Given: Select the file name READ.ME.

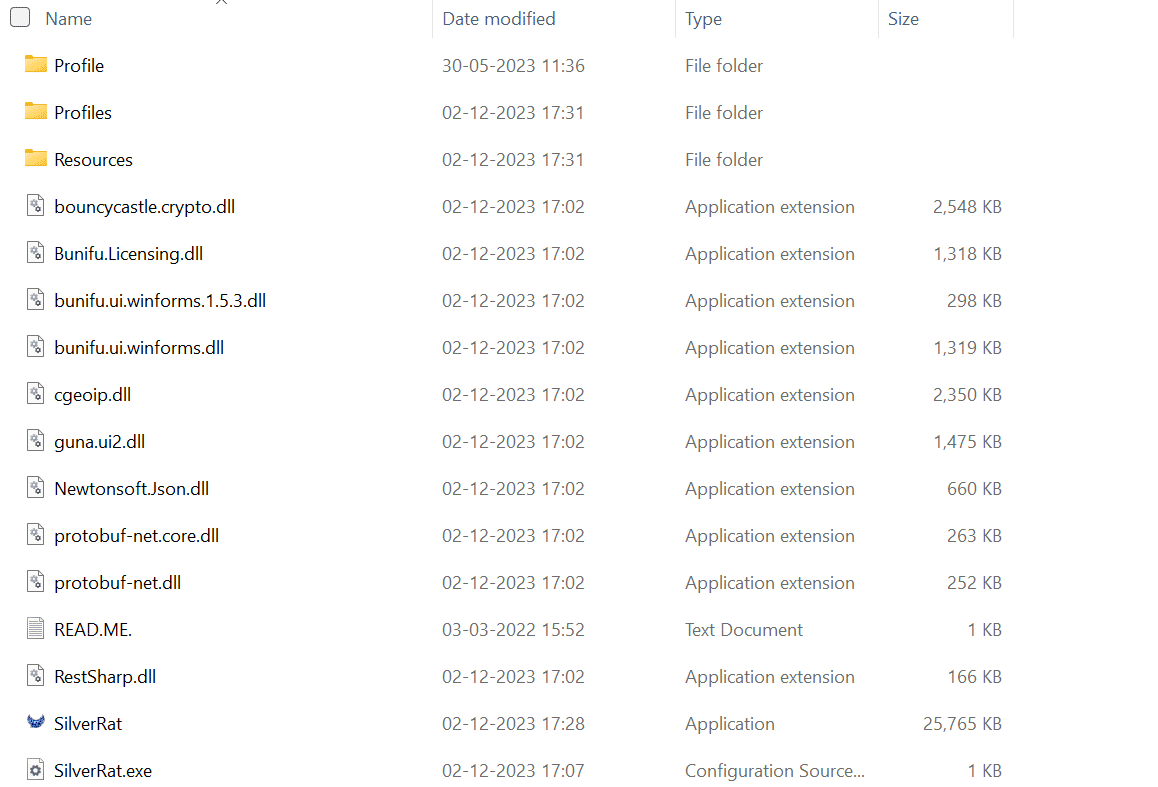Looking at the screenshot, I should [x=93, y=630].
